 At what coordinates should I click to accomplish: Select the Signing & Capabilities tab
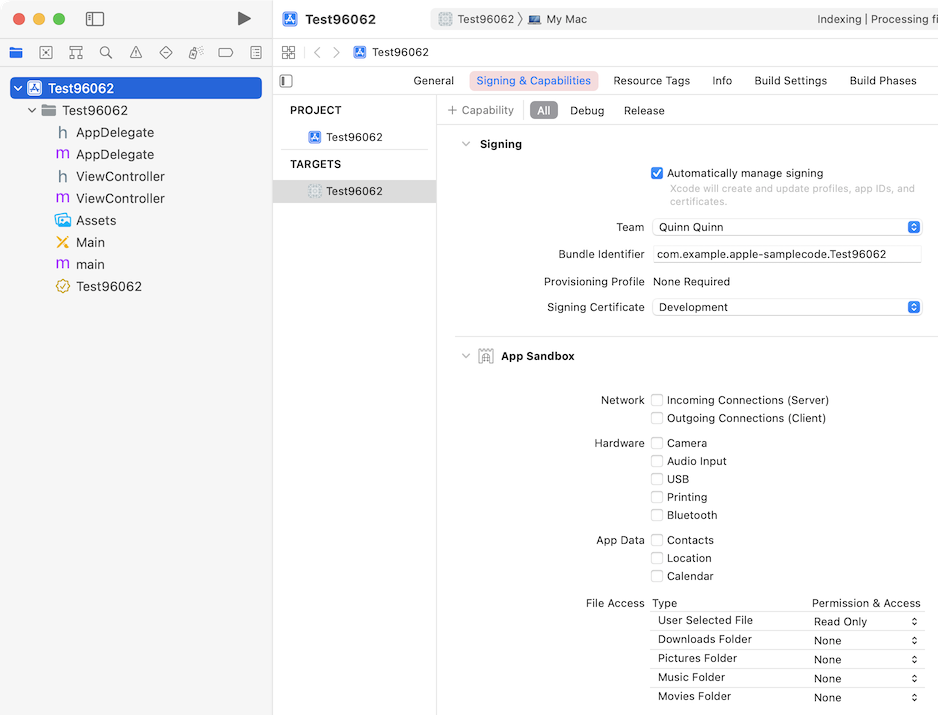tap(534, 81)
